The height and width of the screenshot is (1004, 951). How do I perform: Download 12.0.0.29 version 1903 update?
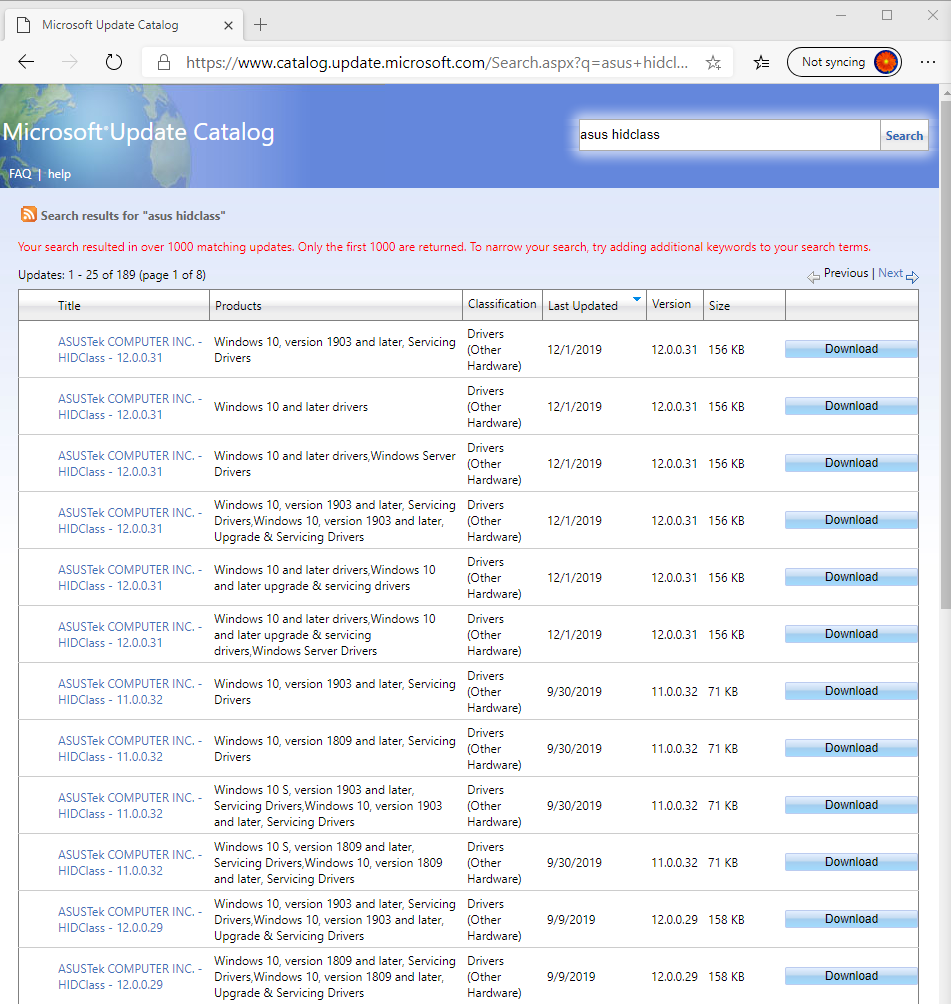851,919
